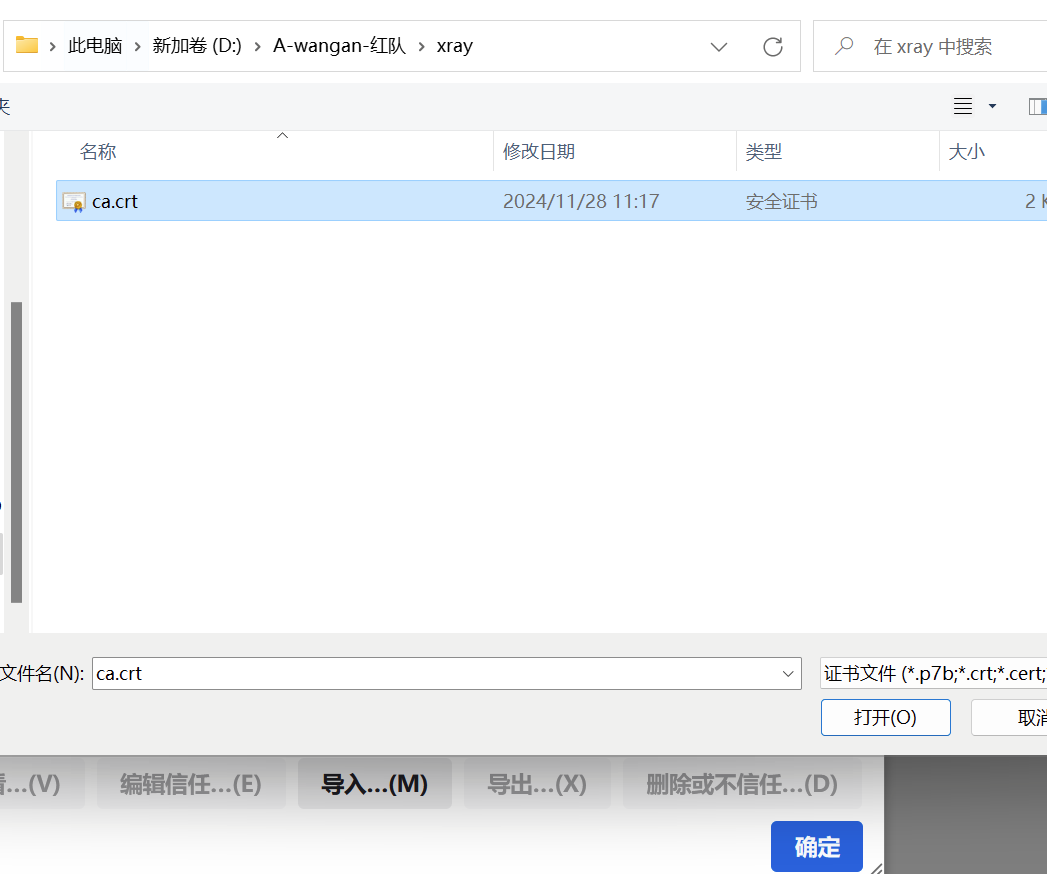1047x874 pixels.
Task: Expand chevron after 新加卷 (D:) breadcrumb
Action: tap(257, 47)
